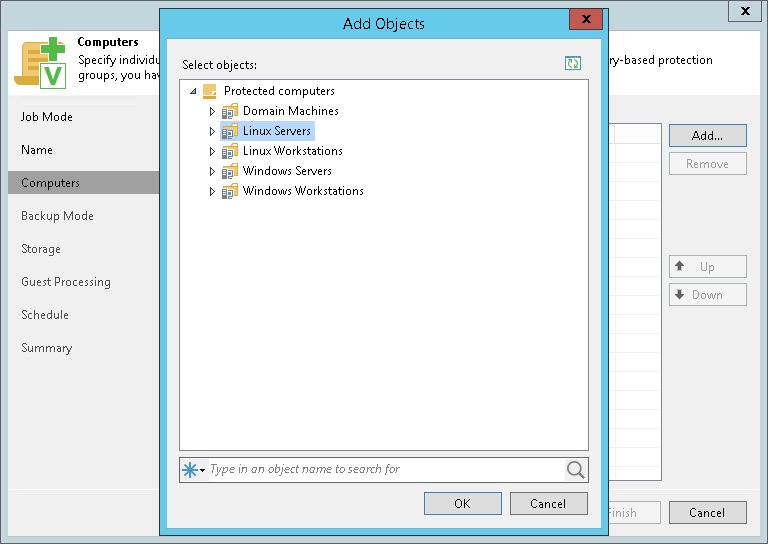Viewport: 768px width, 544px height.
Task: Select Protected computers tree row
Action: point(279,91)
